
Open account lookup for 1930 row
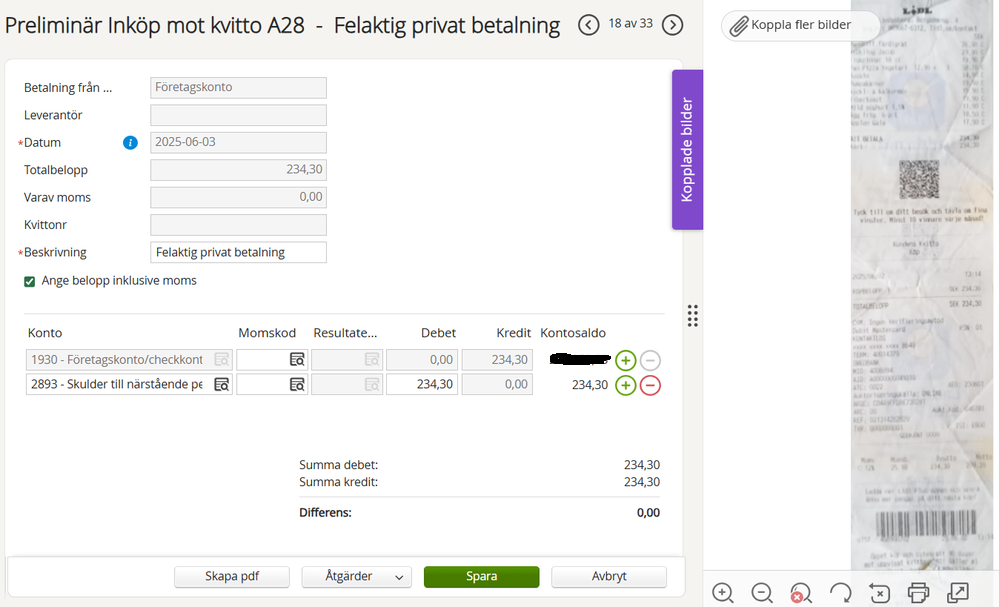[x=221, y=360]
